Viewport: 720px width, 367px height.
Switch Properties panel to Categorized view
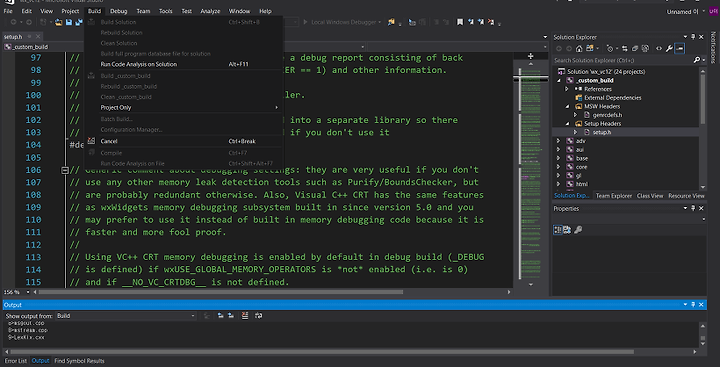coord(557,230)
